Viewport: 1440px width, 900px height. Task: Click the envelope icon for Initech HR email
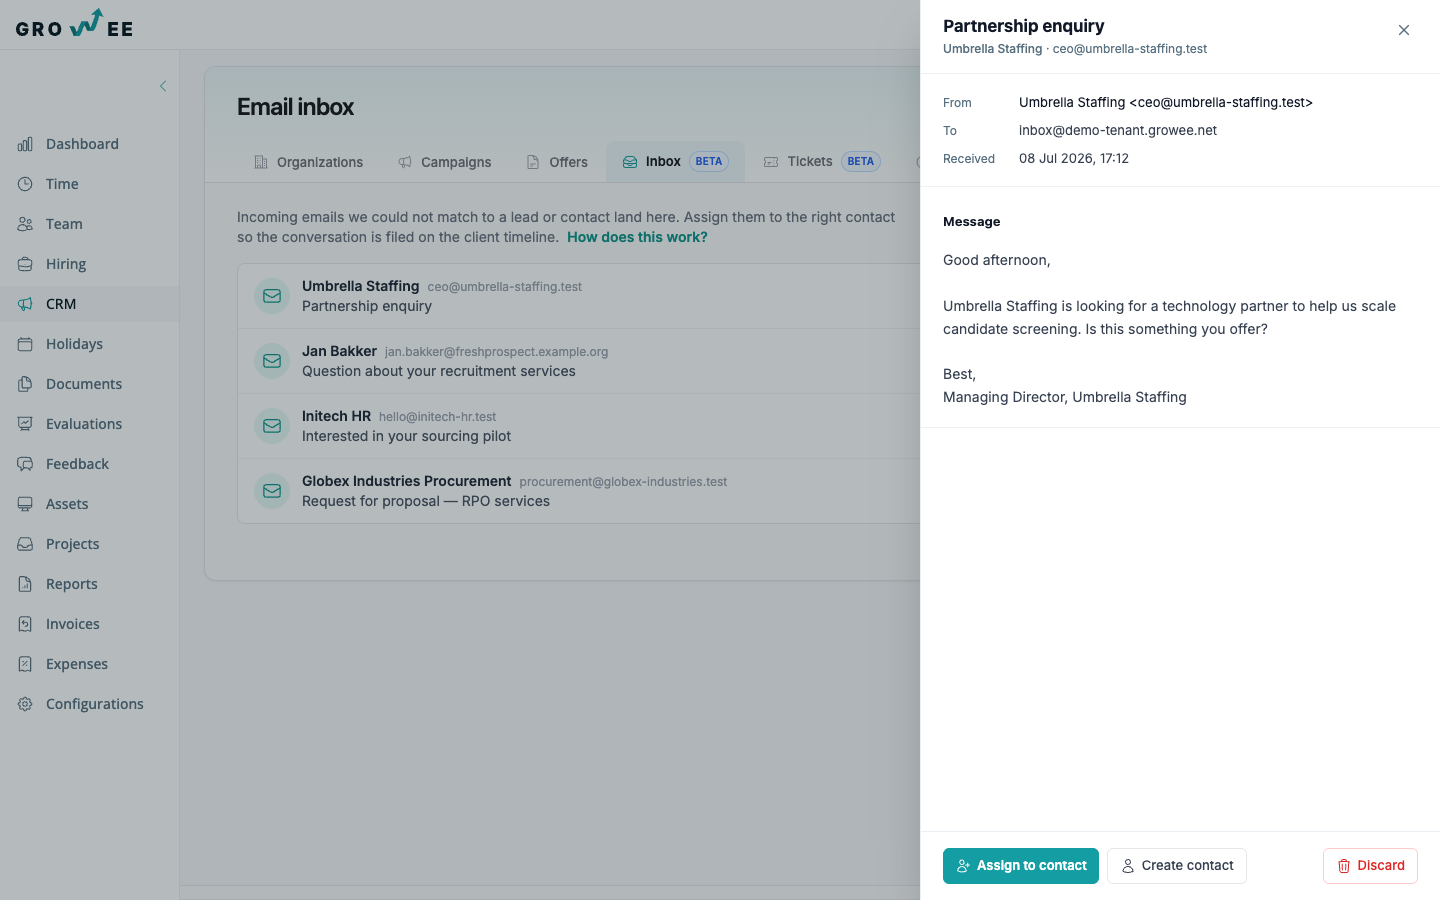tap(272, 426)
